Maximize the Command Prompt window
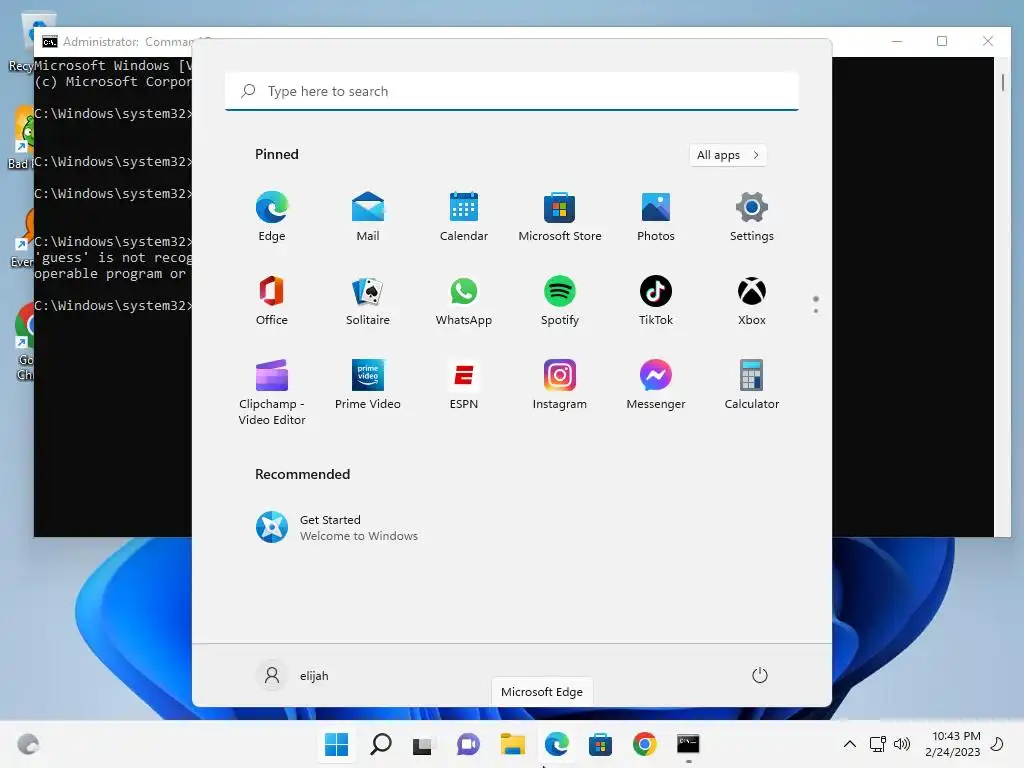 pyautogui.click(x=942, y=41)
